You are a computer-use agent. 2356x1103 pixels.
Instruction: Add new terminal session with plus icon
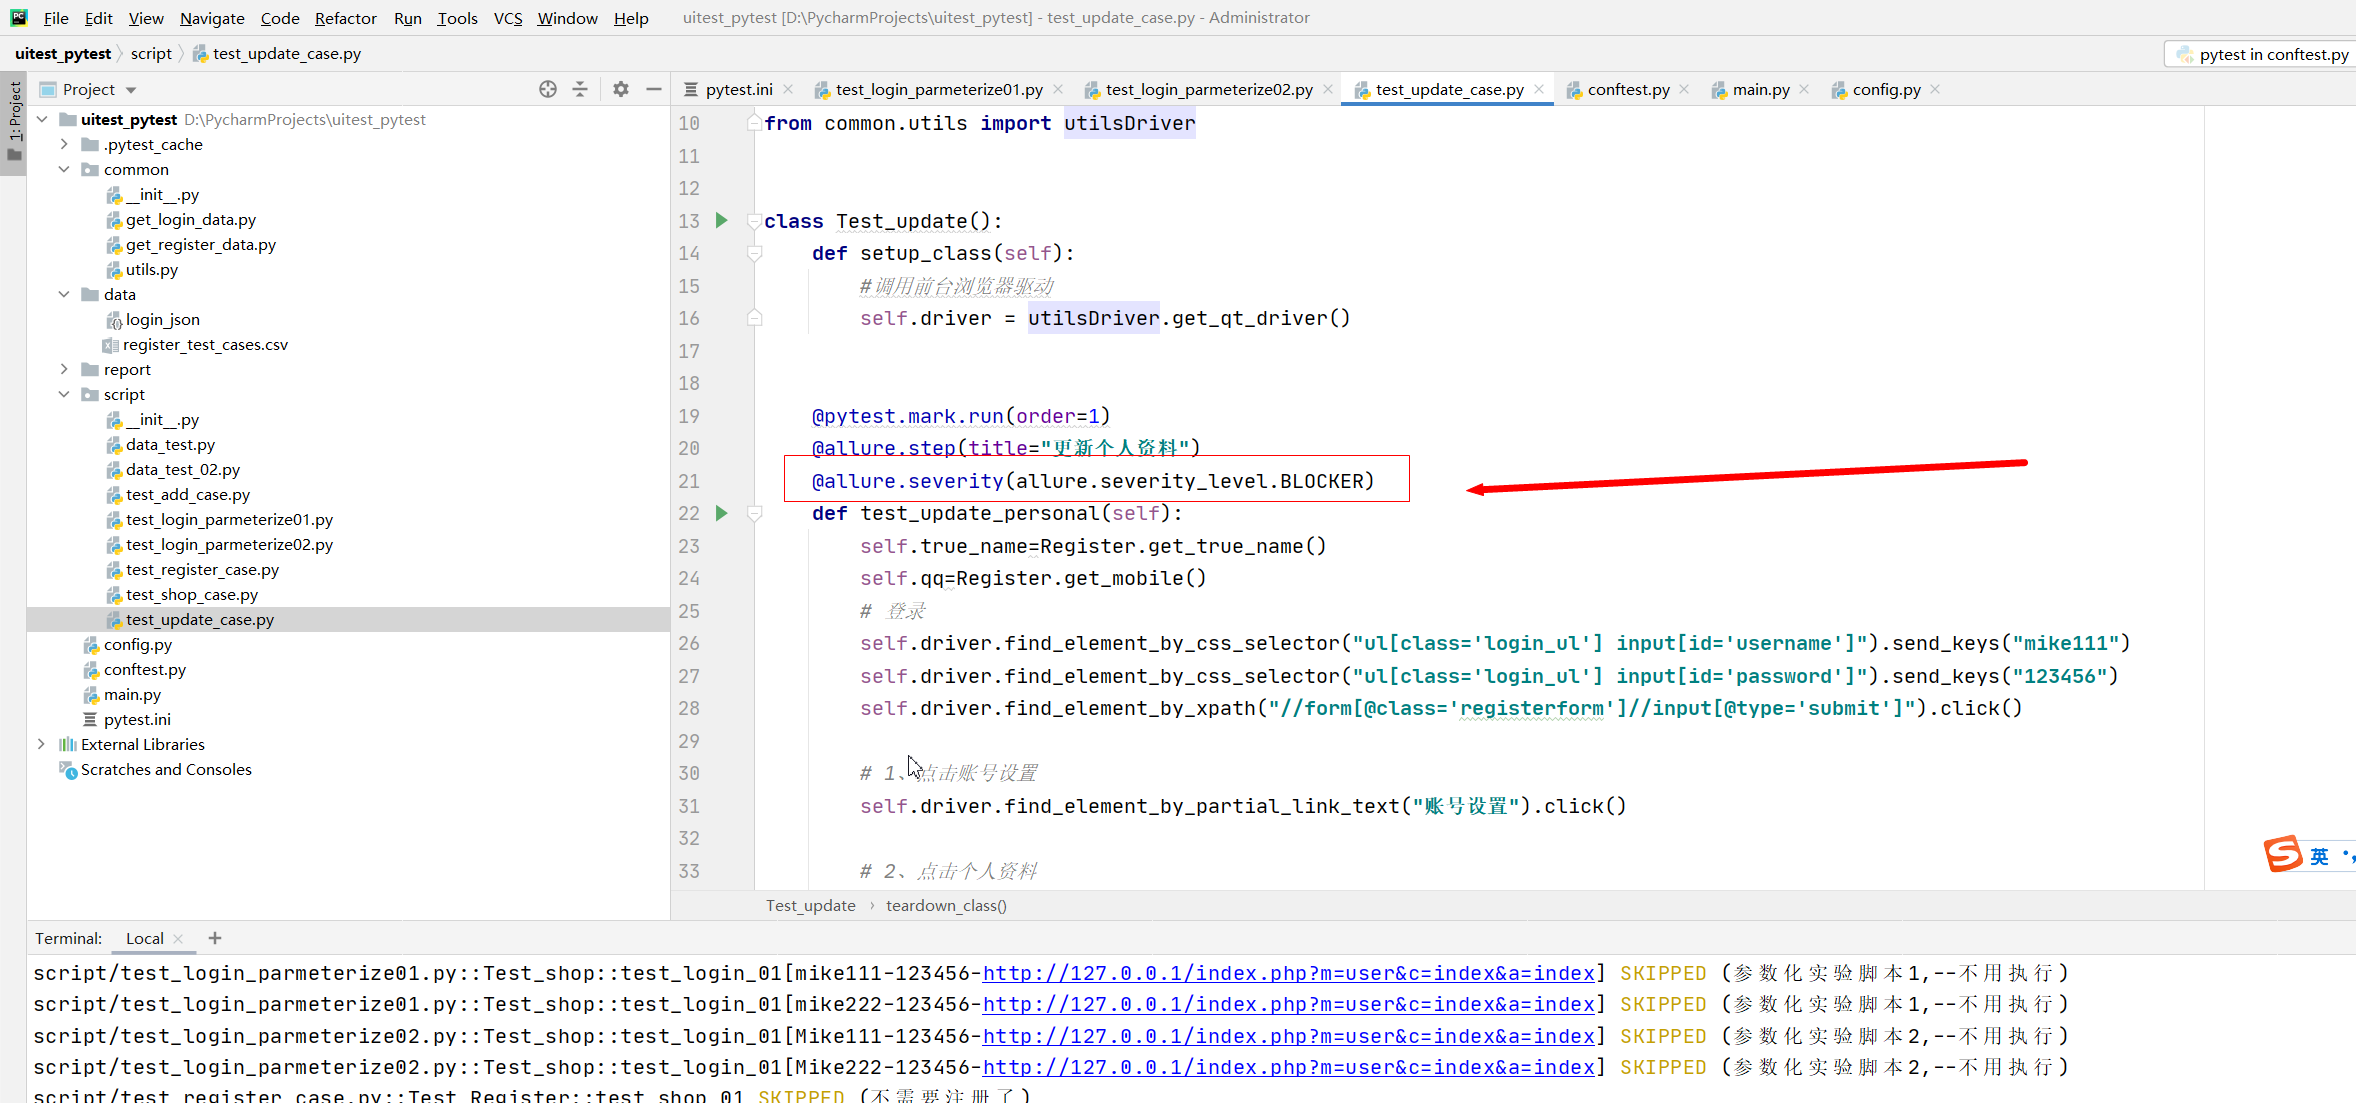click(215, 938)
